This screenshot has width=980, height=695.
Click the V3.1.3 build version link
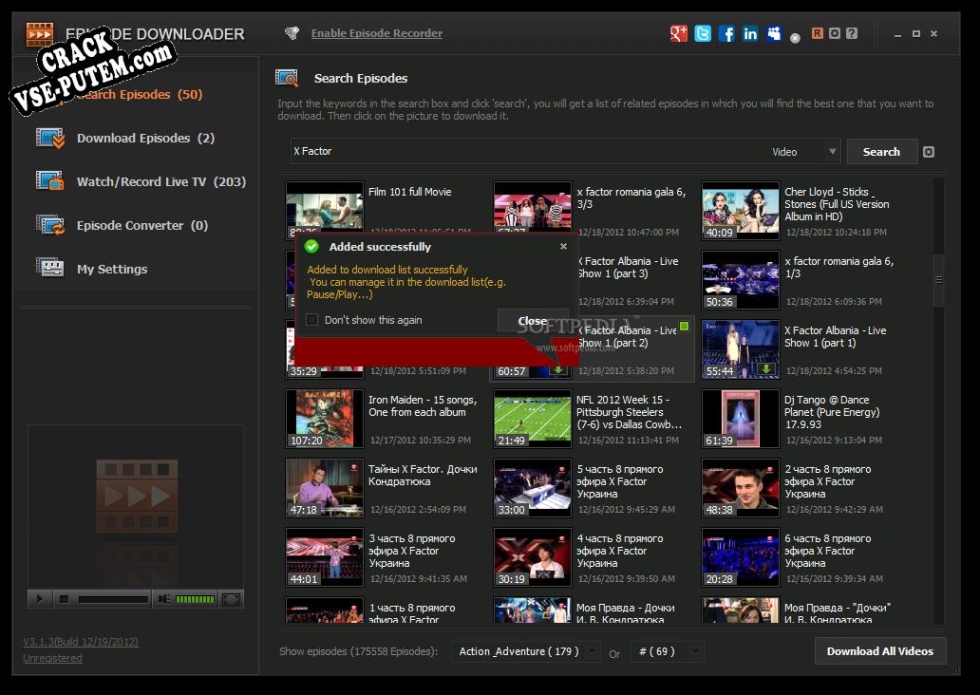pyautogui.click(x=81, y=642)
